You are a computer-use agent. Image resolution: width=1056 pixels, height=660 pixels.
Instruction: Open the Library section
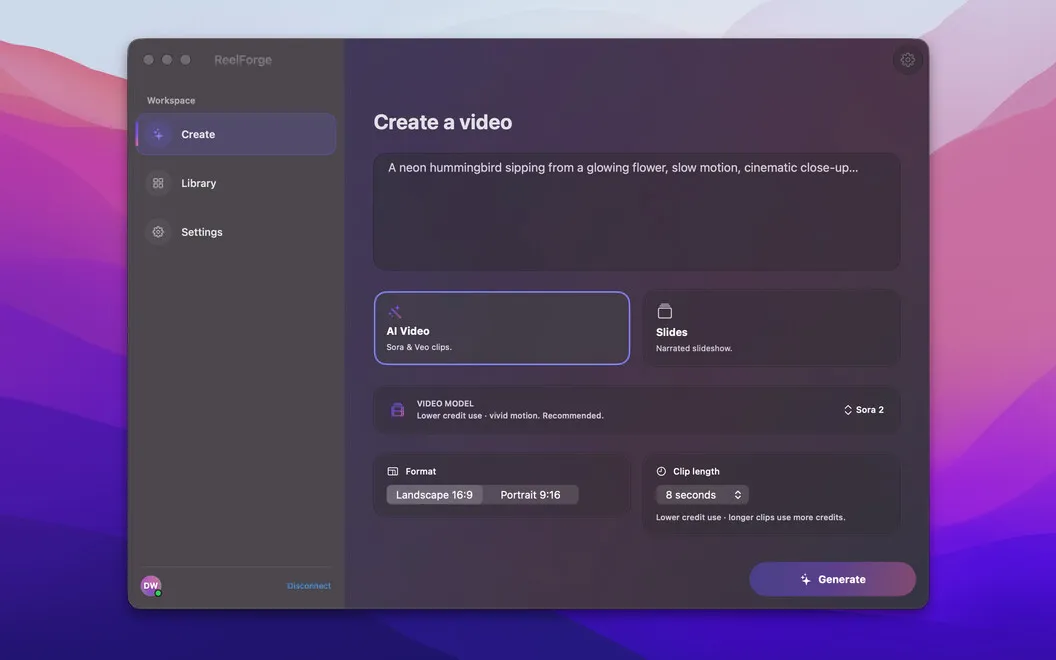(236, 183)
